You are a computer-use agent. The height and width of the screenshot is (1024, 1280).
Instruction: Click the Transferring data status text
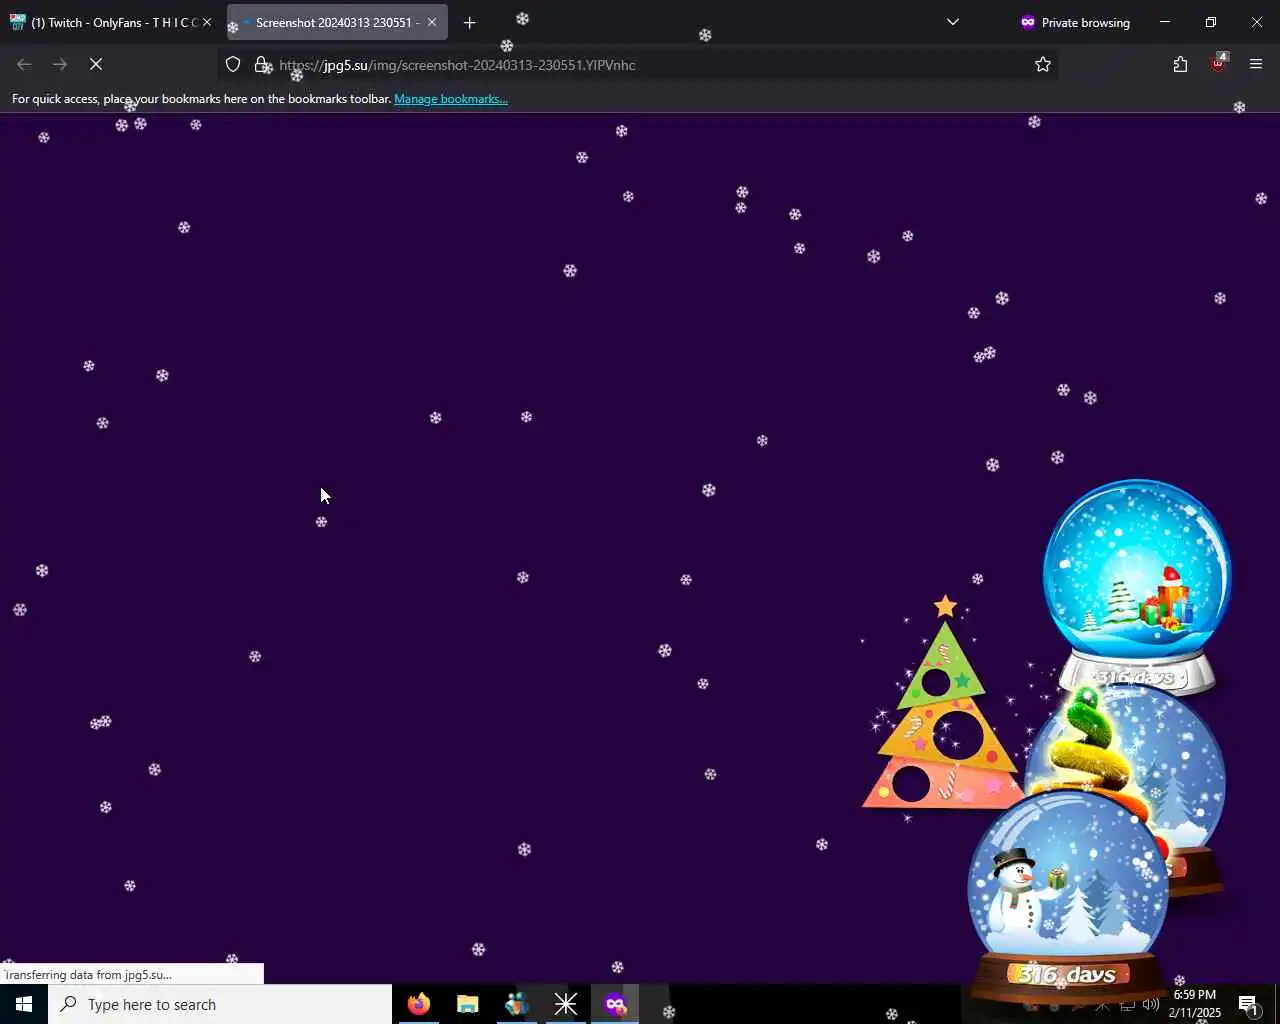(x=88, y=975)
